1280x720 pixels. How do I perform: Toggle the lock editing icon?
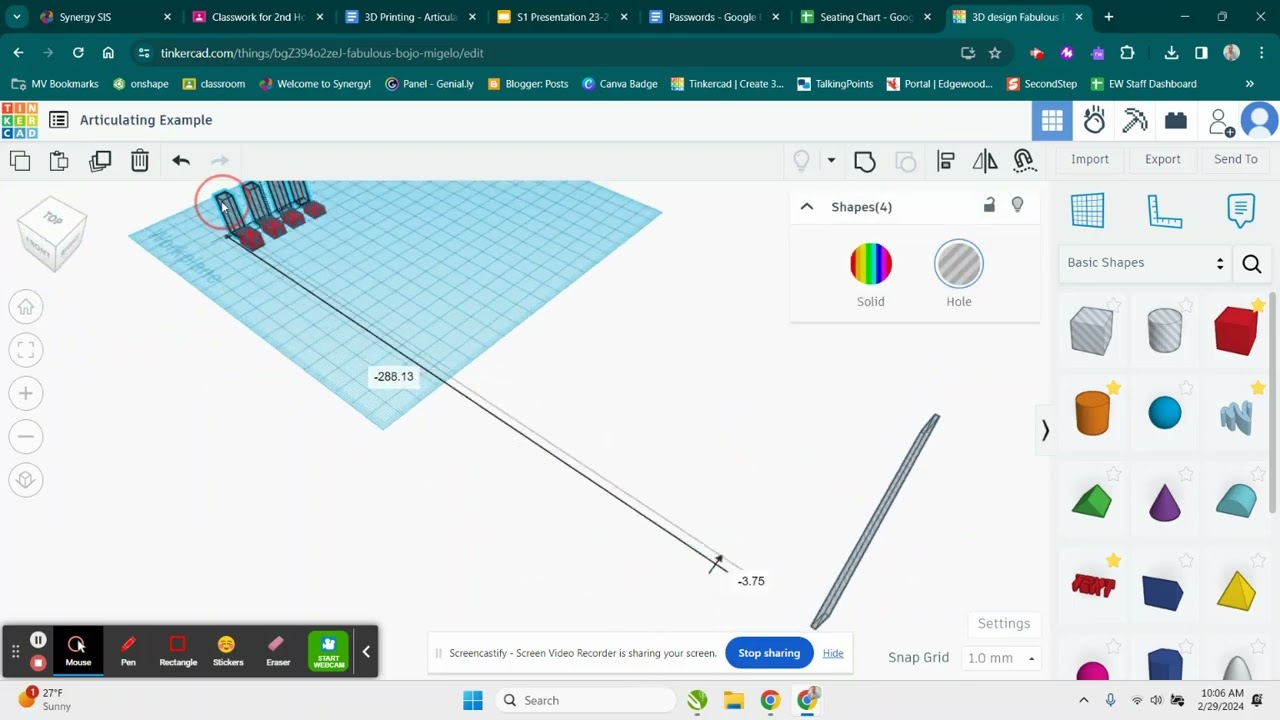tap(989, 205)
